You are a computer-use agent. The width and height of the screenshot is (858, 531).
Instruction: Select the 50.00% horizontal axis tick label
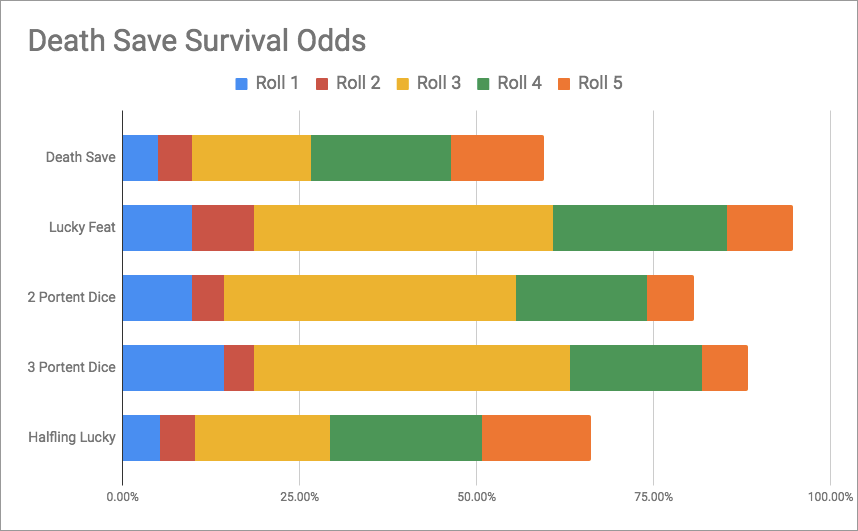[476, 497]
